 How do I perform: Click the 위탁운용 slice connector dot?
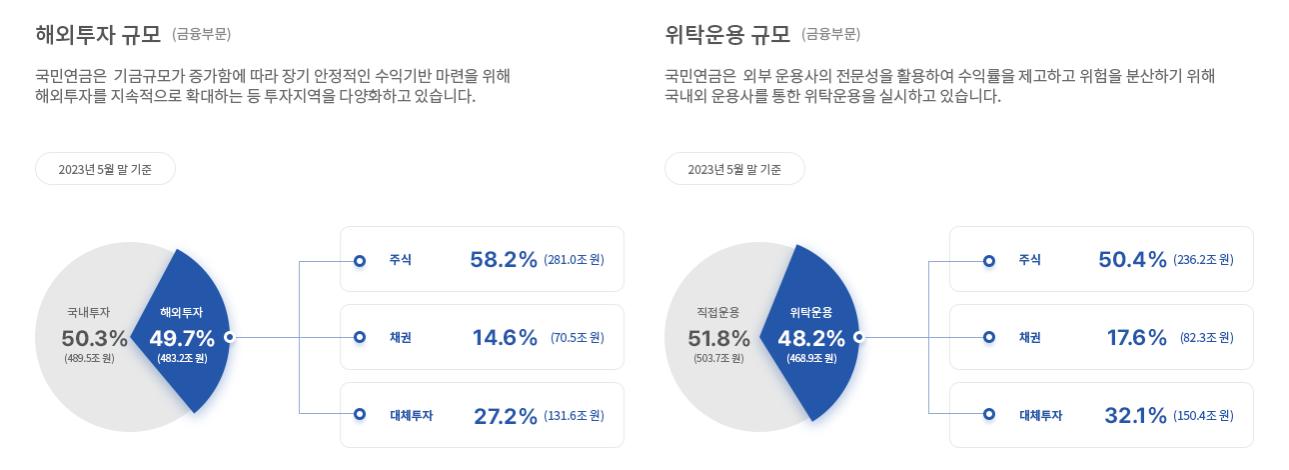(859, 337)
